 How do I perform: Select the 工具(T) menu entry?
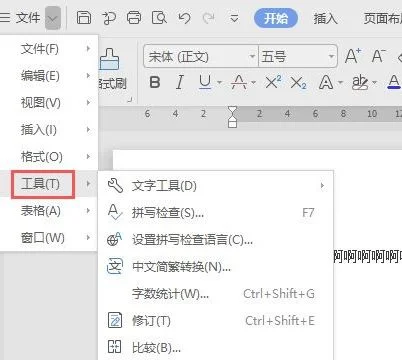49,184
